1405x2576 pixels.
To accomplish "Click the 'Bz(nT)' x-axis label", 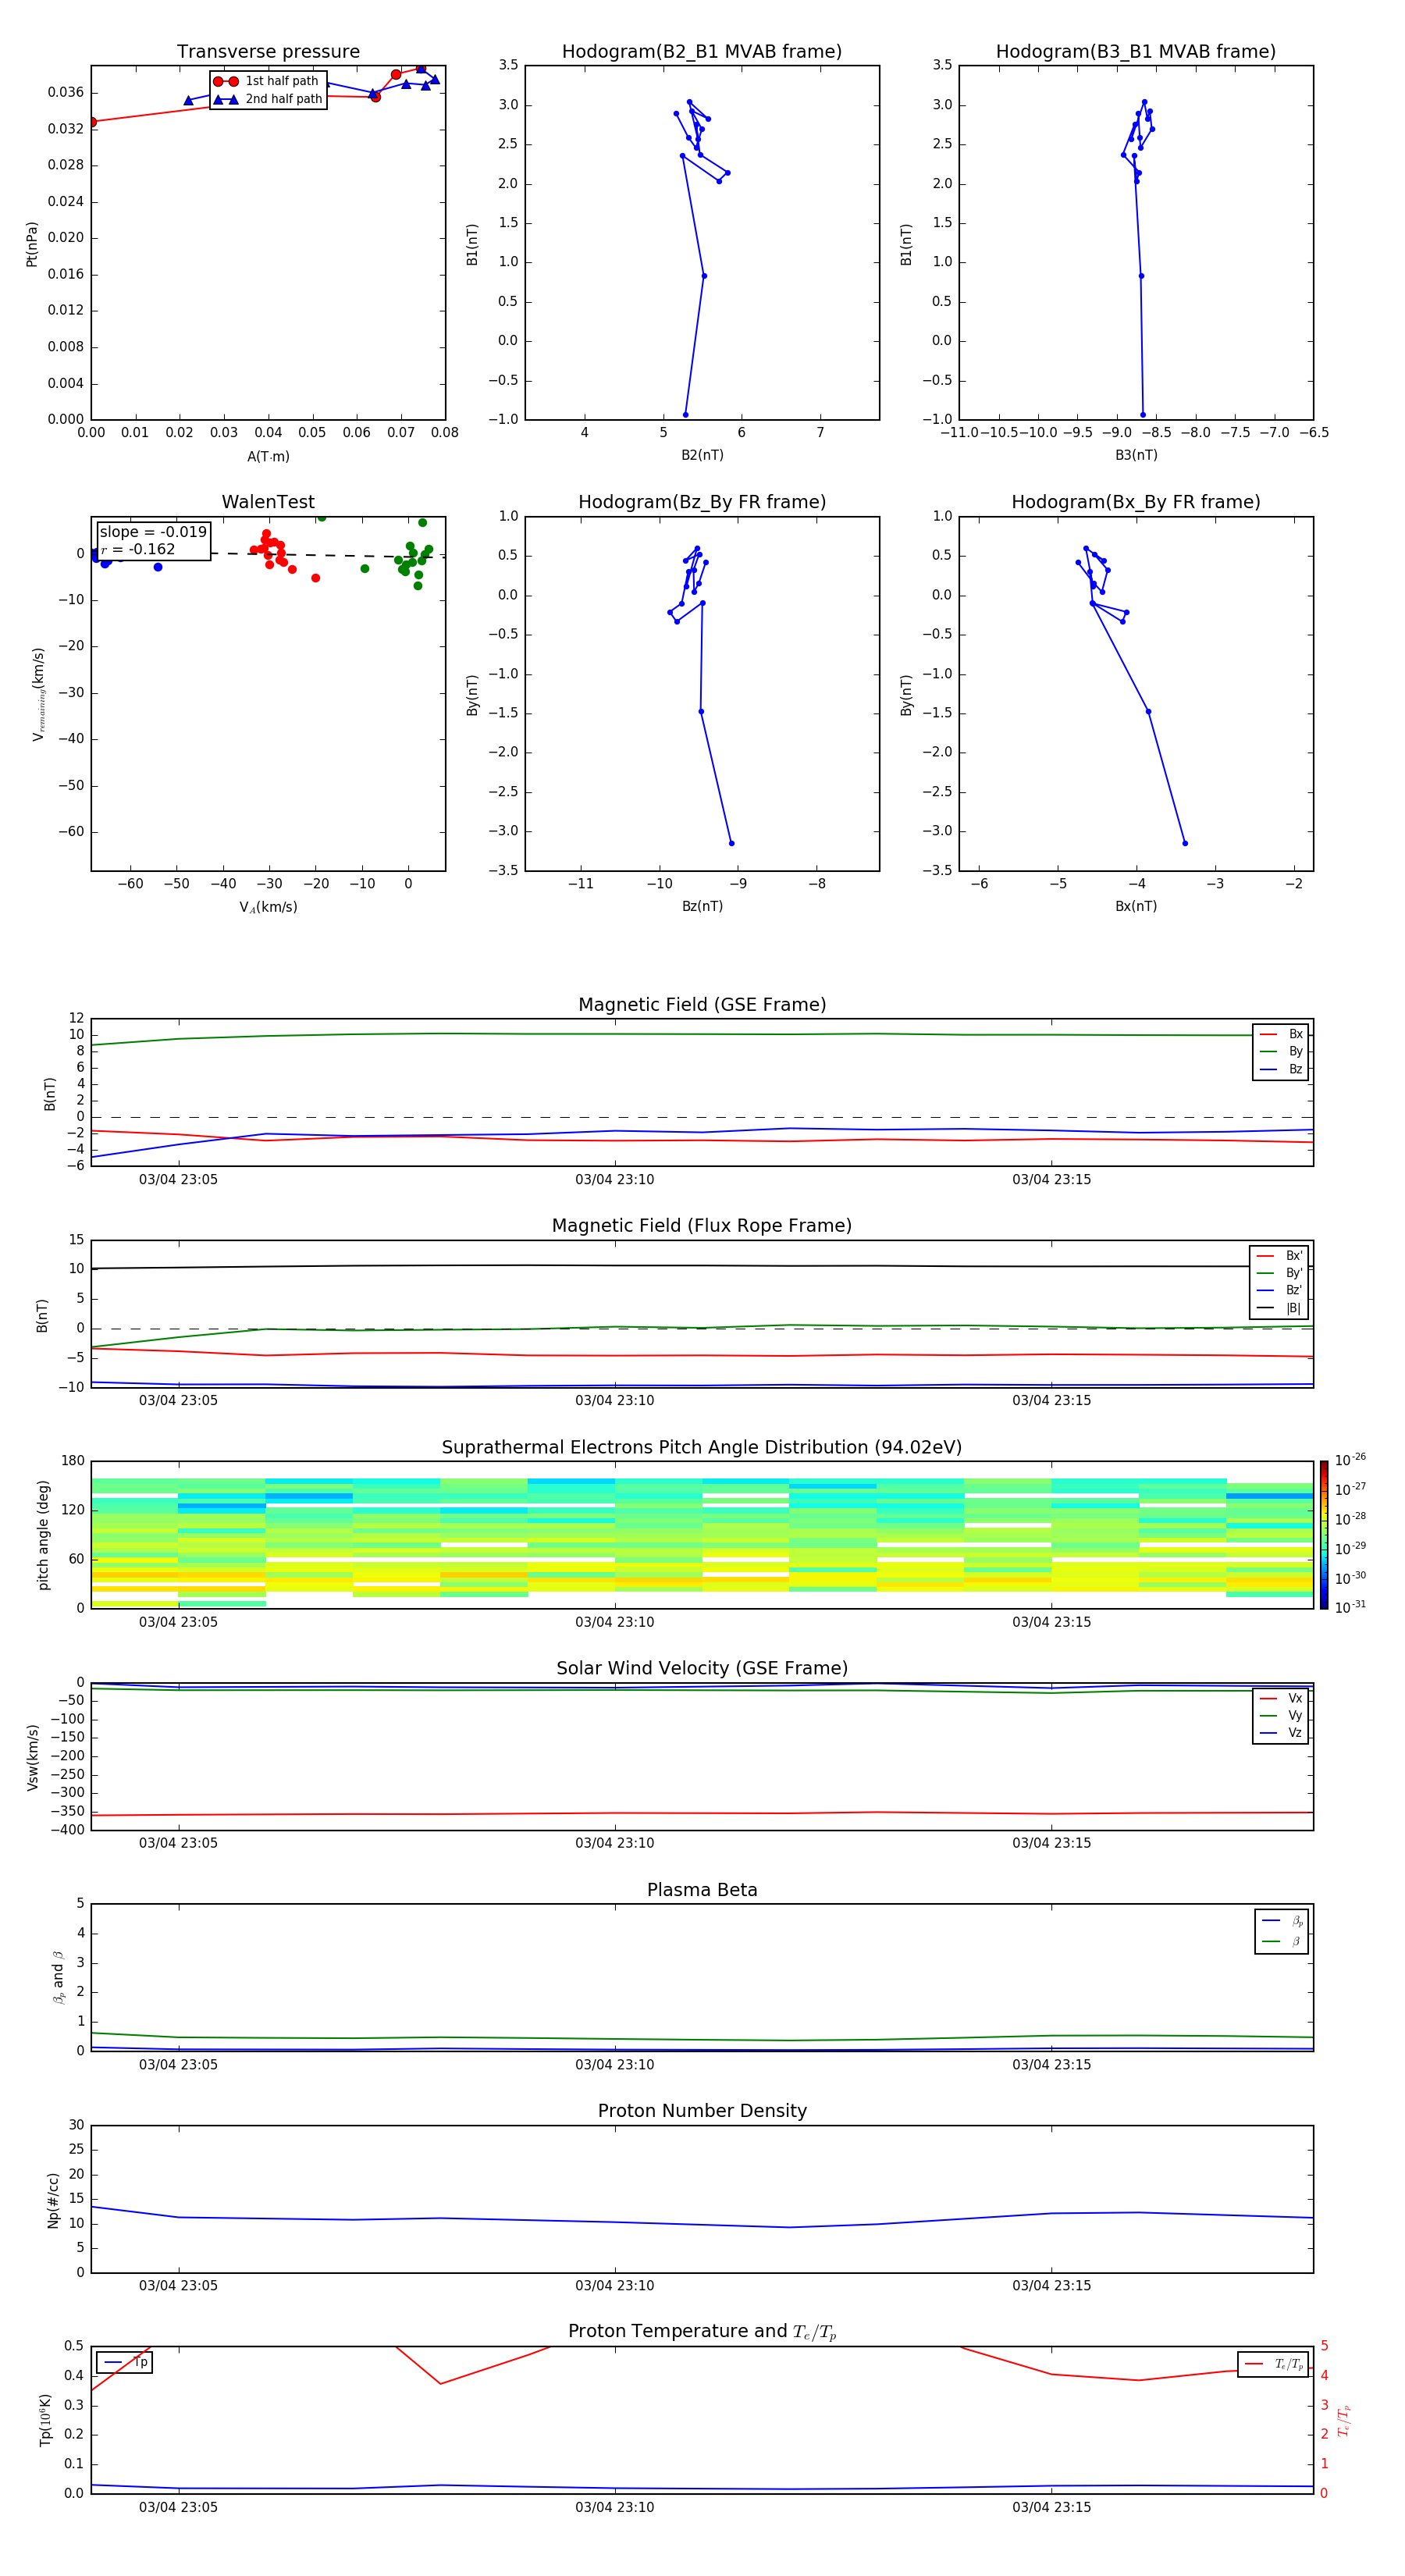I will pos(702,906).
